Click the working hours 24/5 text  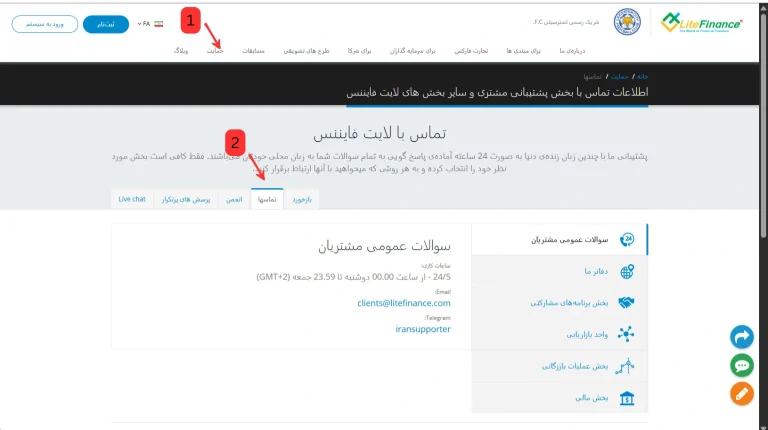[x=353, y=277]
